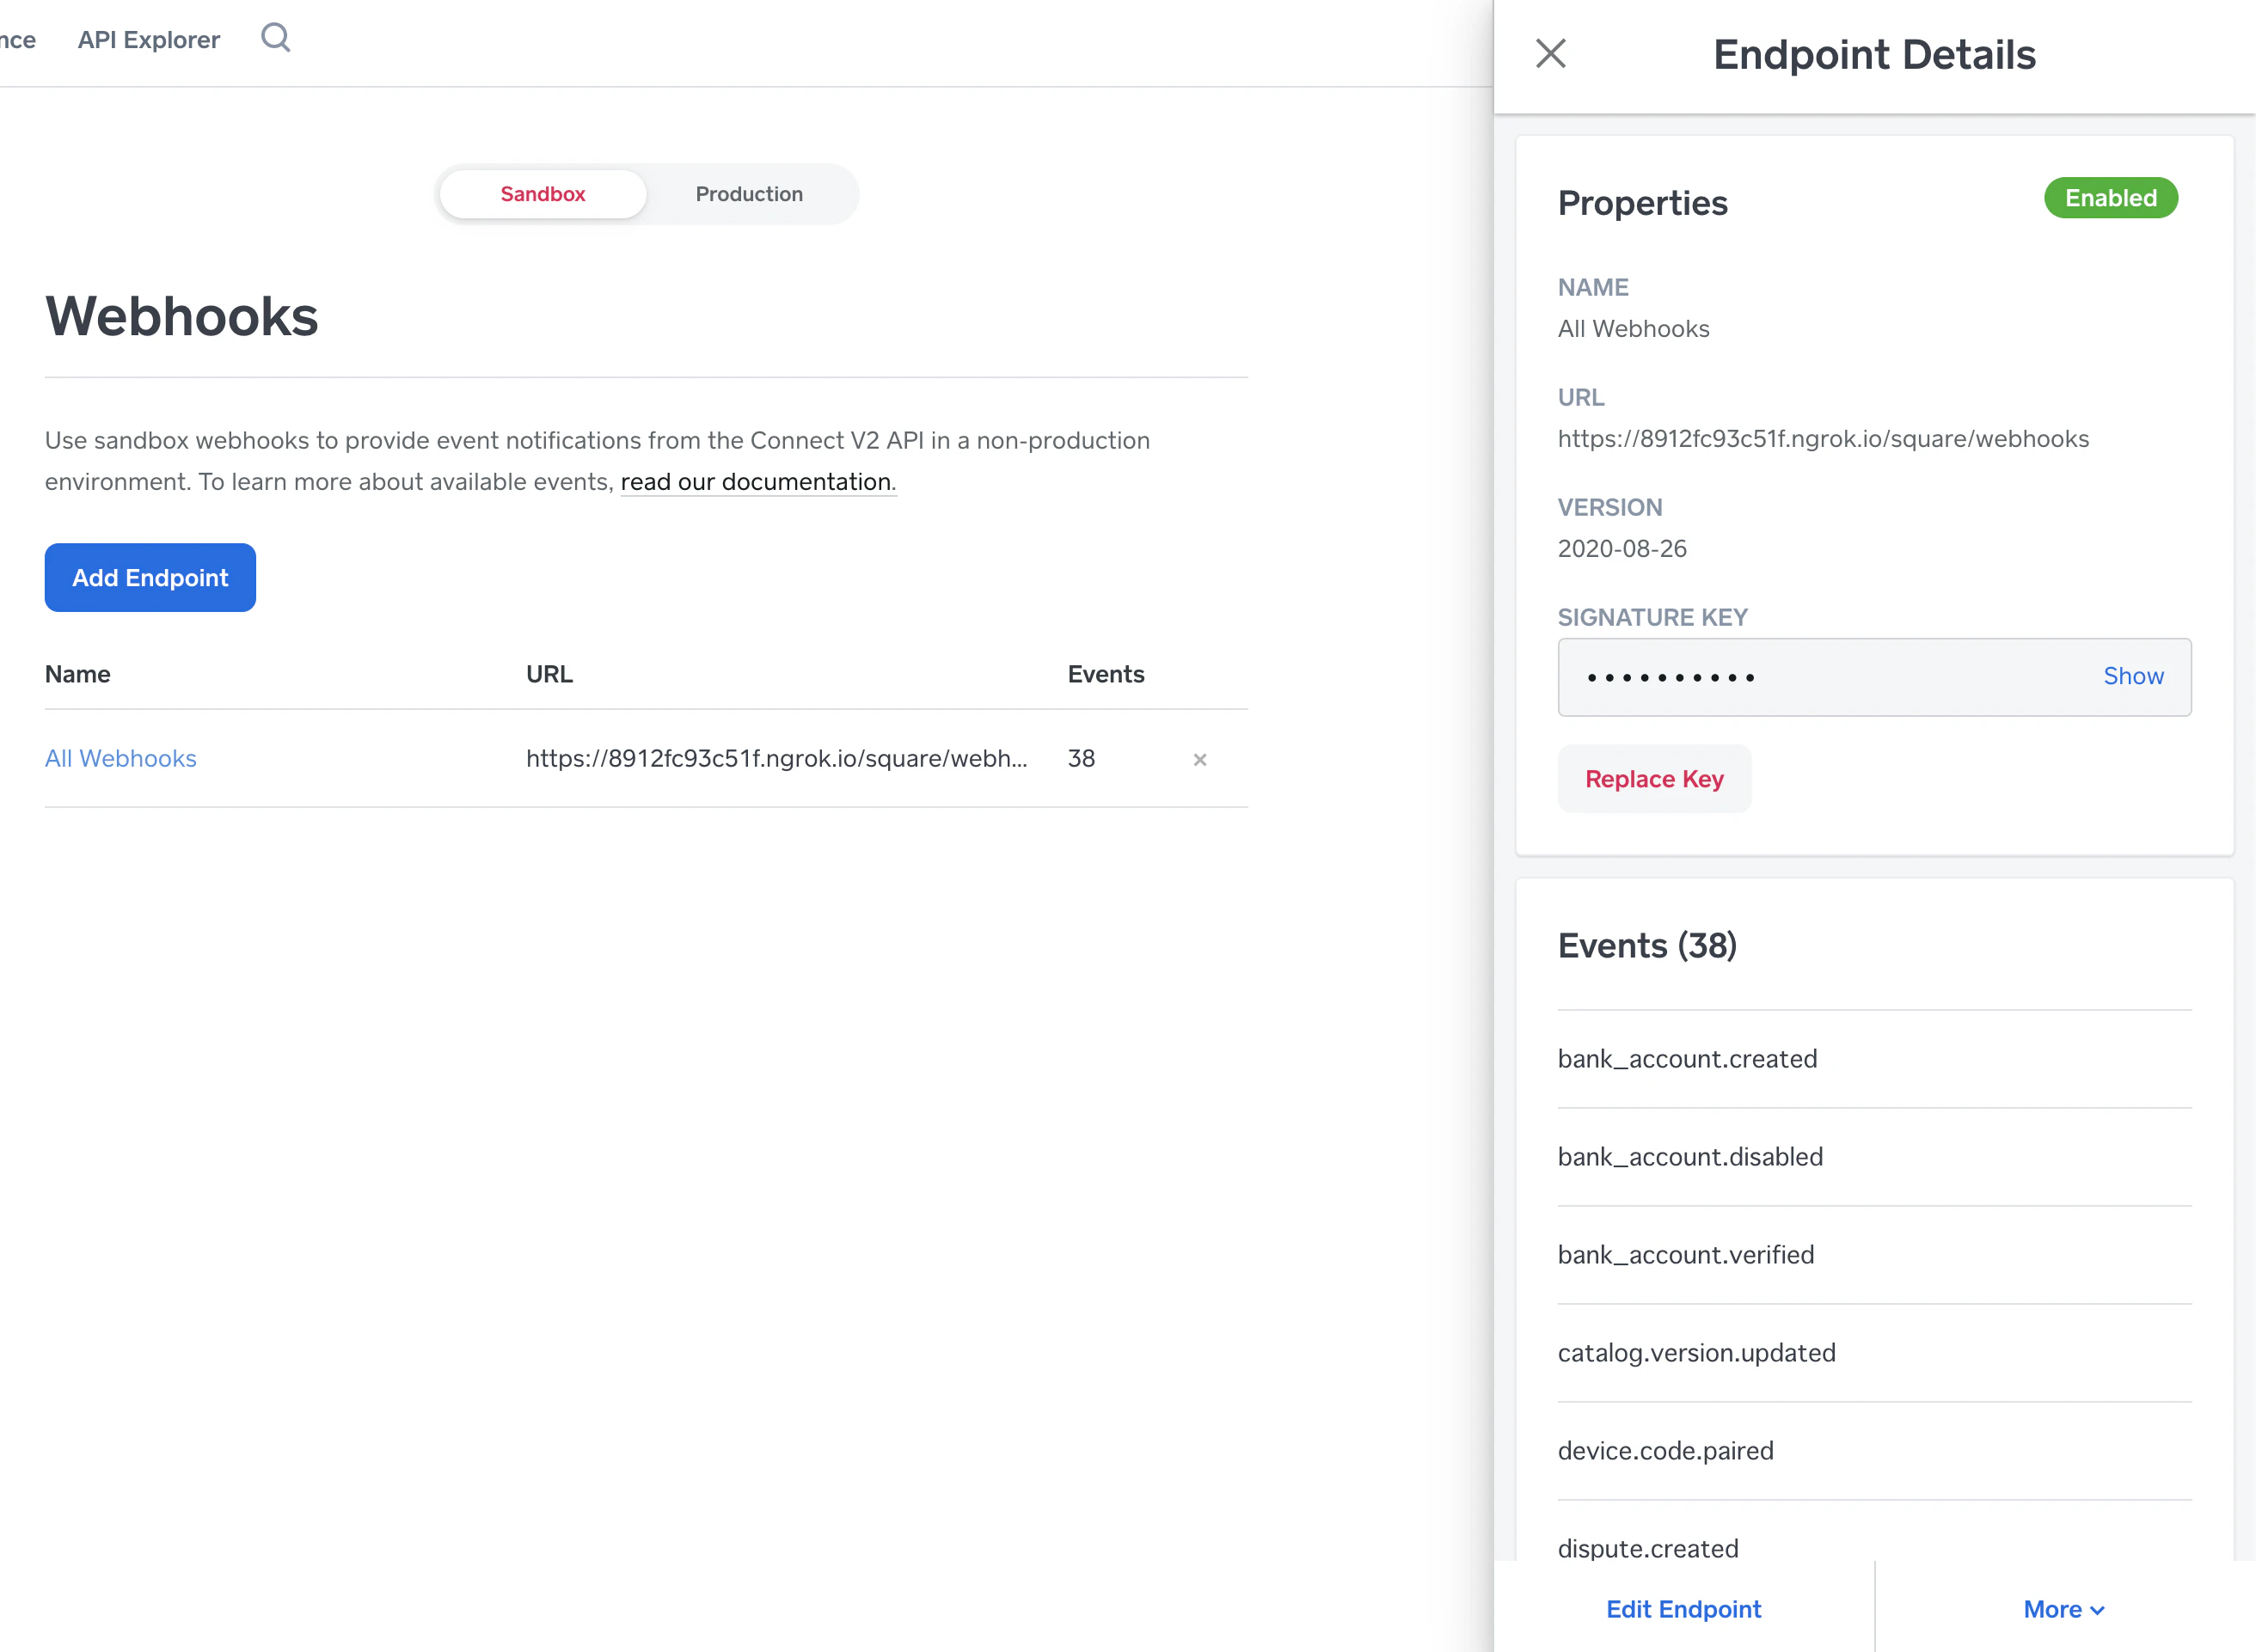2256x1652 pixels.
Task: Click the Events (38) section heading
Action: tap(1647, 946)
